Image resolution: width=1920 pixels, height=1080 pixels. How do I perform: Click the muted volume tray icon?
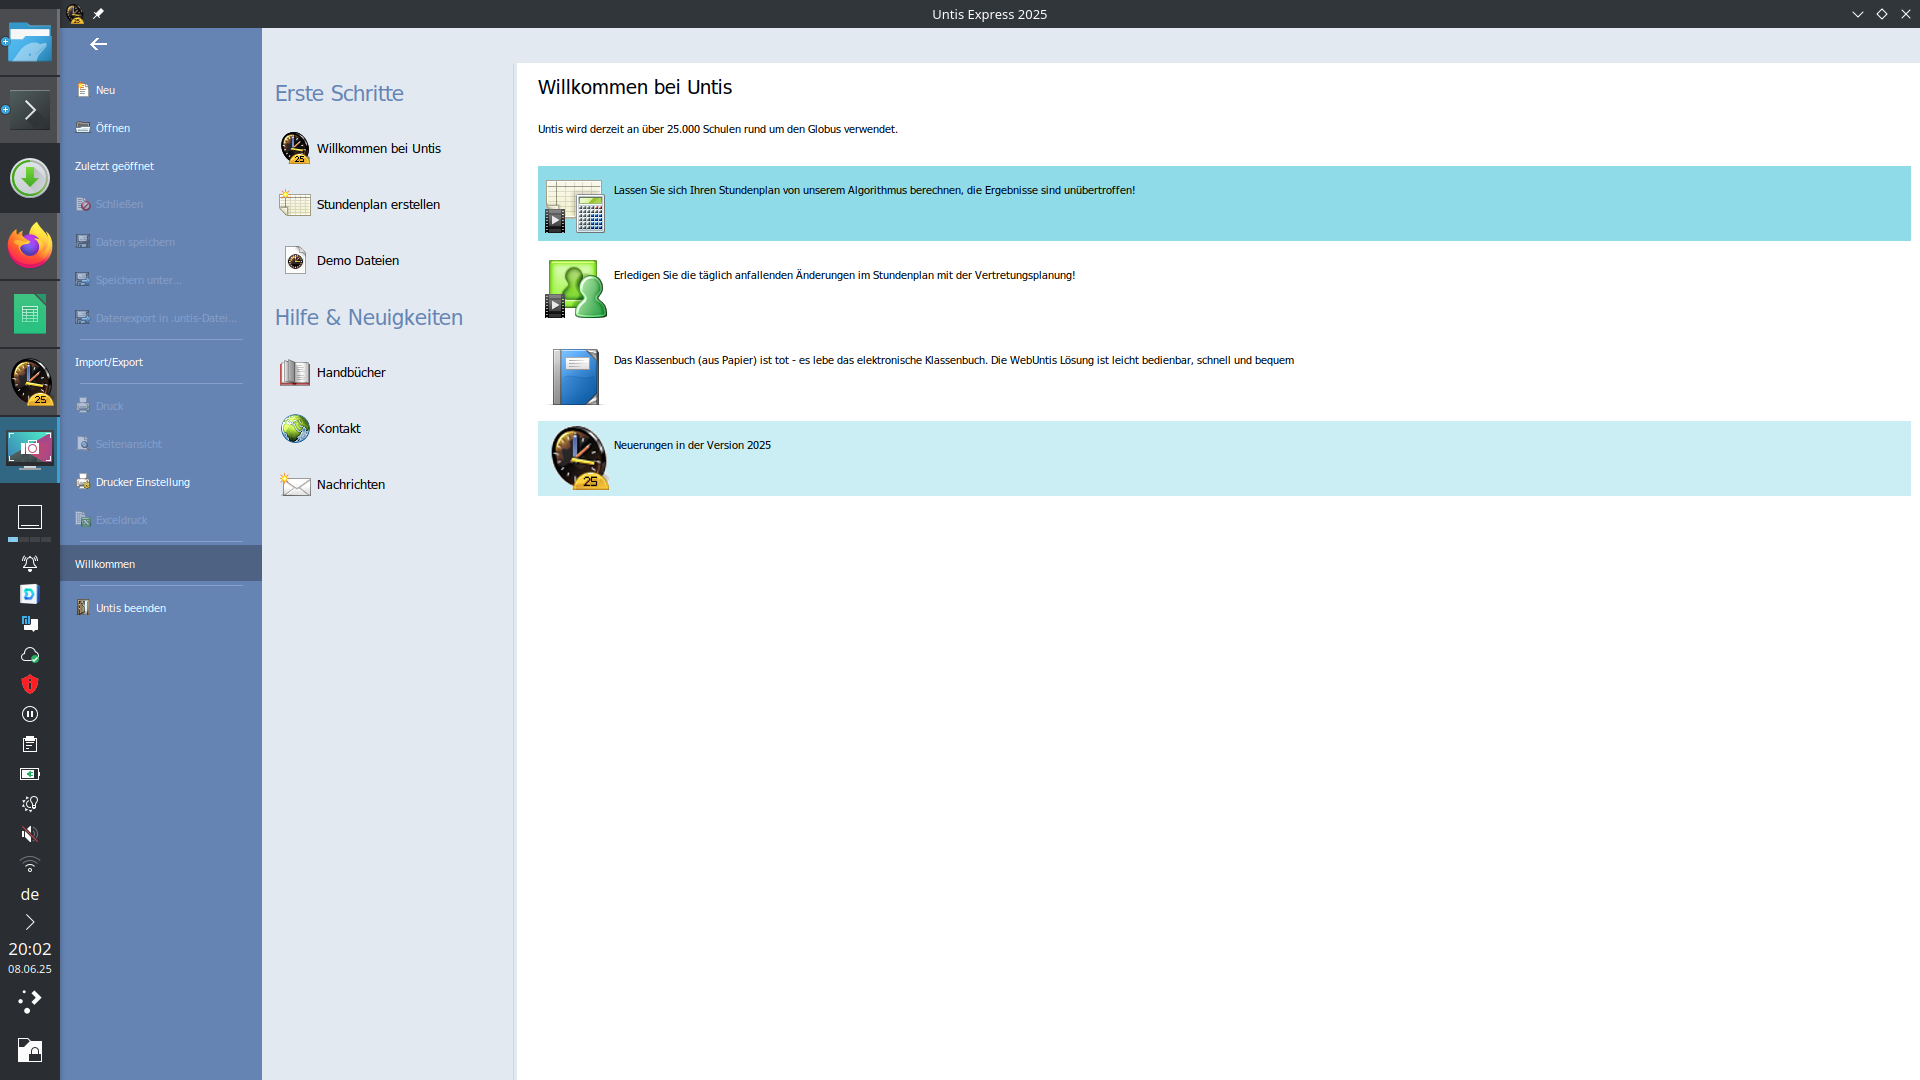coord(30,834)
